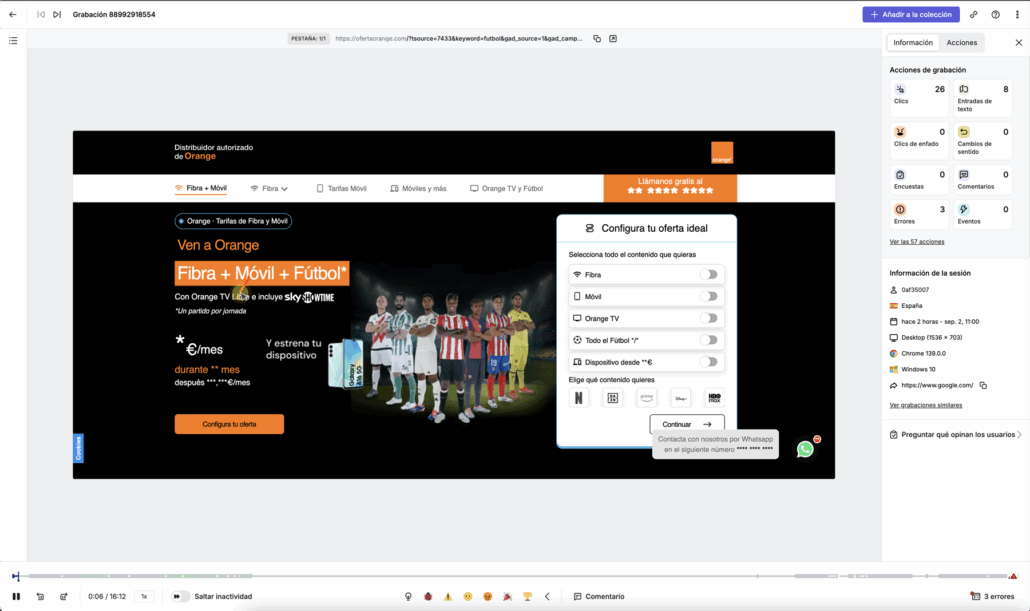Filter by the Clics 26 card
This screenshot has height=611, width=1030.
click(919, 97)
